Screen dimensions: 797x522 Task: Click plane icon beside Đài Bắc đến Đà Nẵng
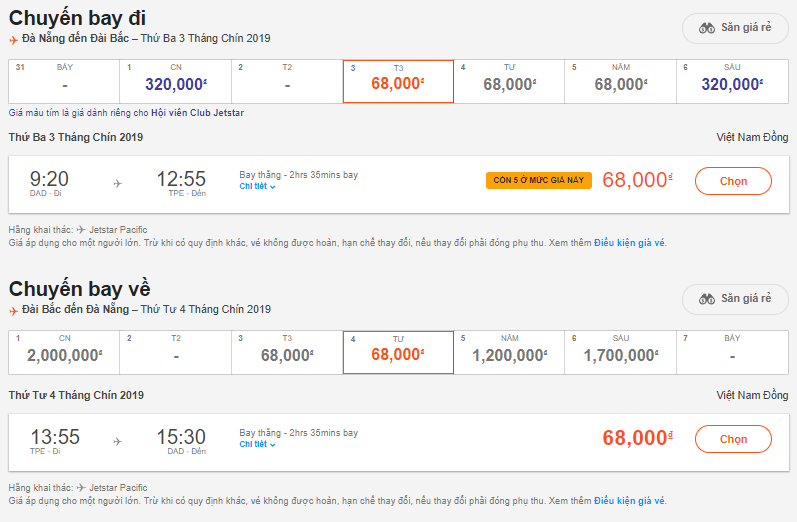(13, 310)
